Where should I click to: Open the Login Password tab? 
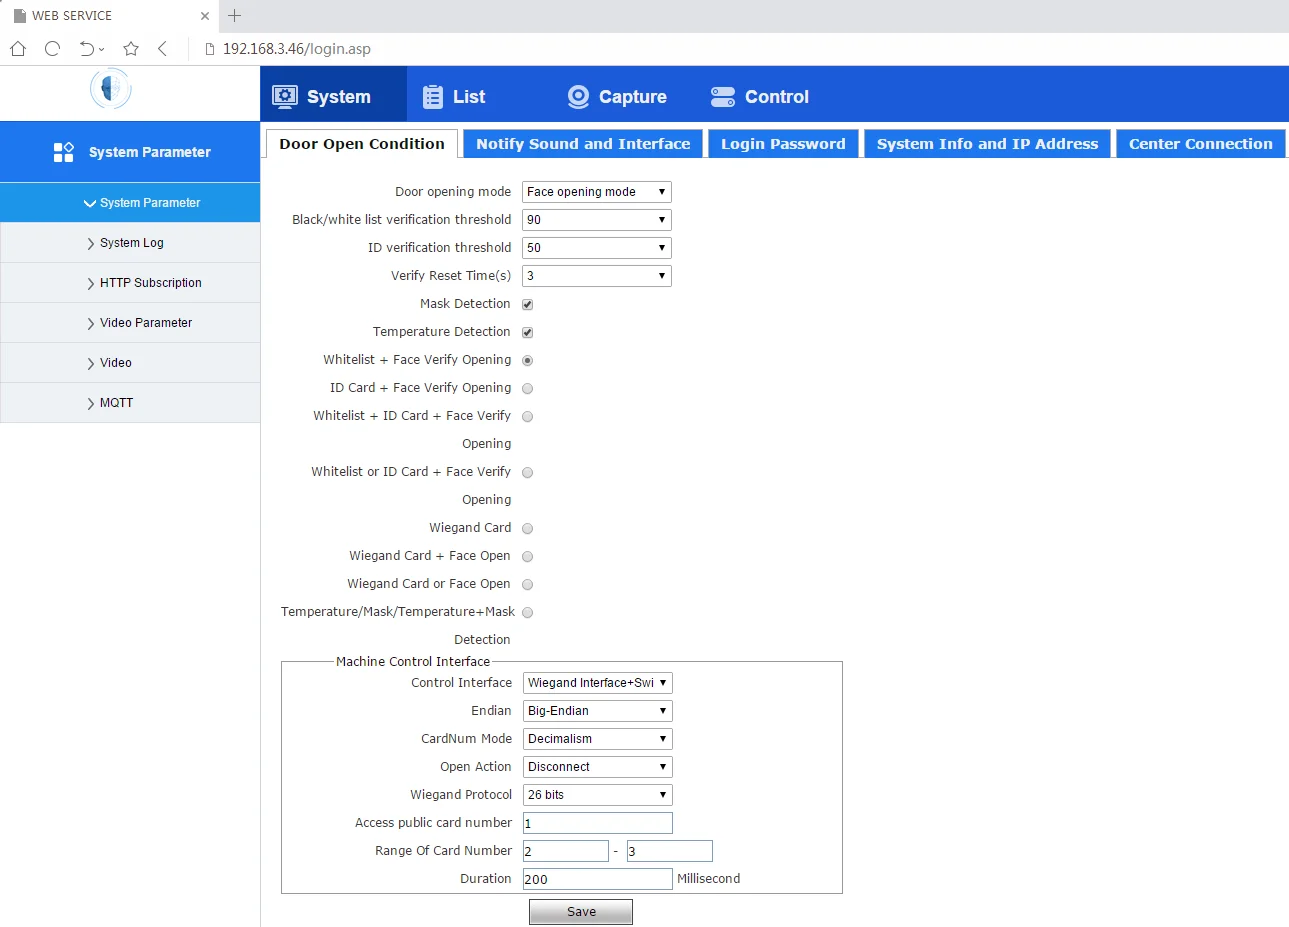(783, 144)
